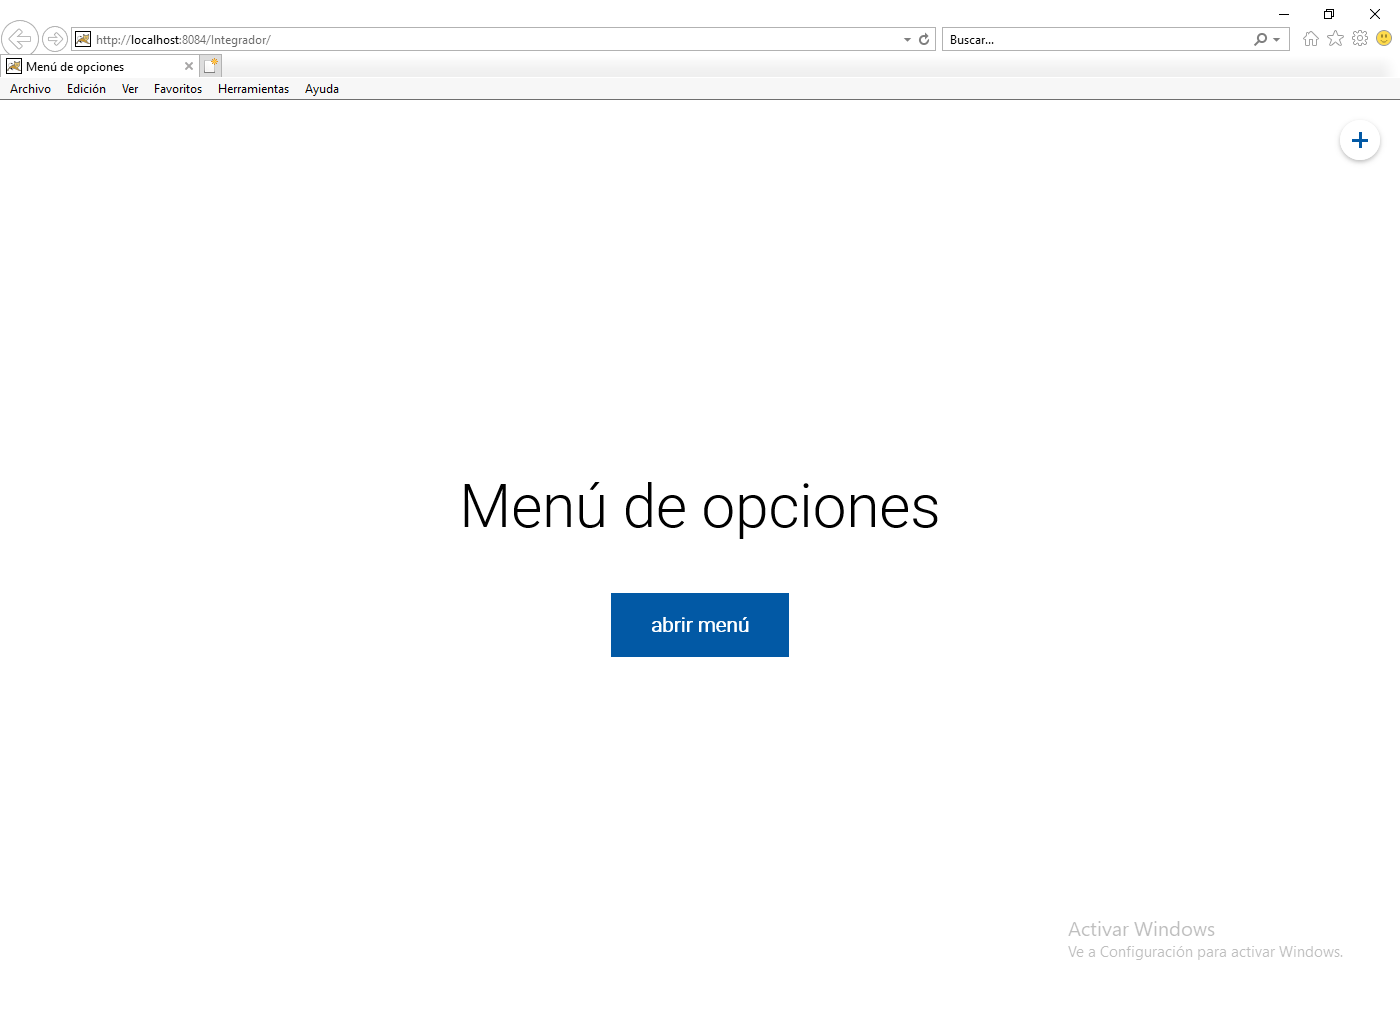
Task: Open the Favoritos menu
Action: tap(178, 89)
